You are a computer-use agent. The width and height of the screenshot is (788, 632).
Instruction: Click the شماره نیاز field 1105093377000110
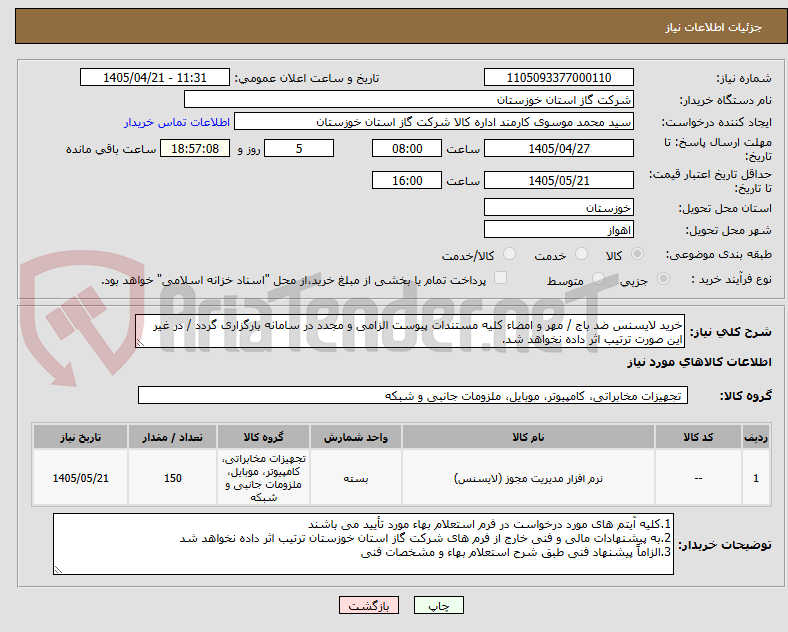tap(558, 78)
